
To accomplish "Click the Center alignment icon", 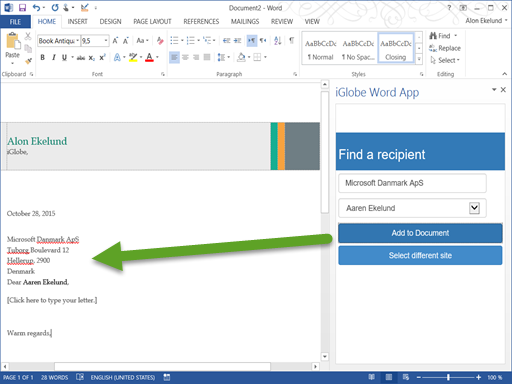I will click(x=185, y=57).
